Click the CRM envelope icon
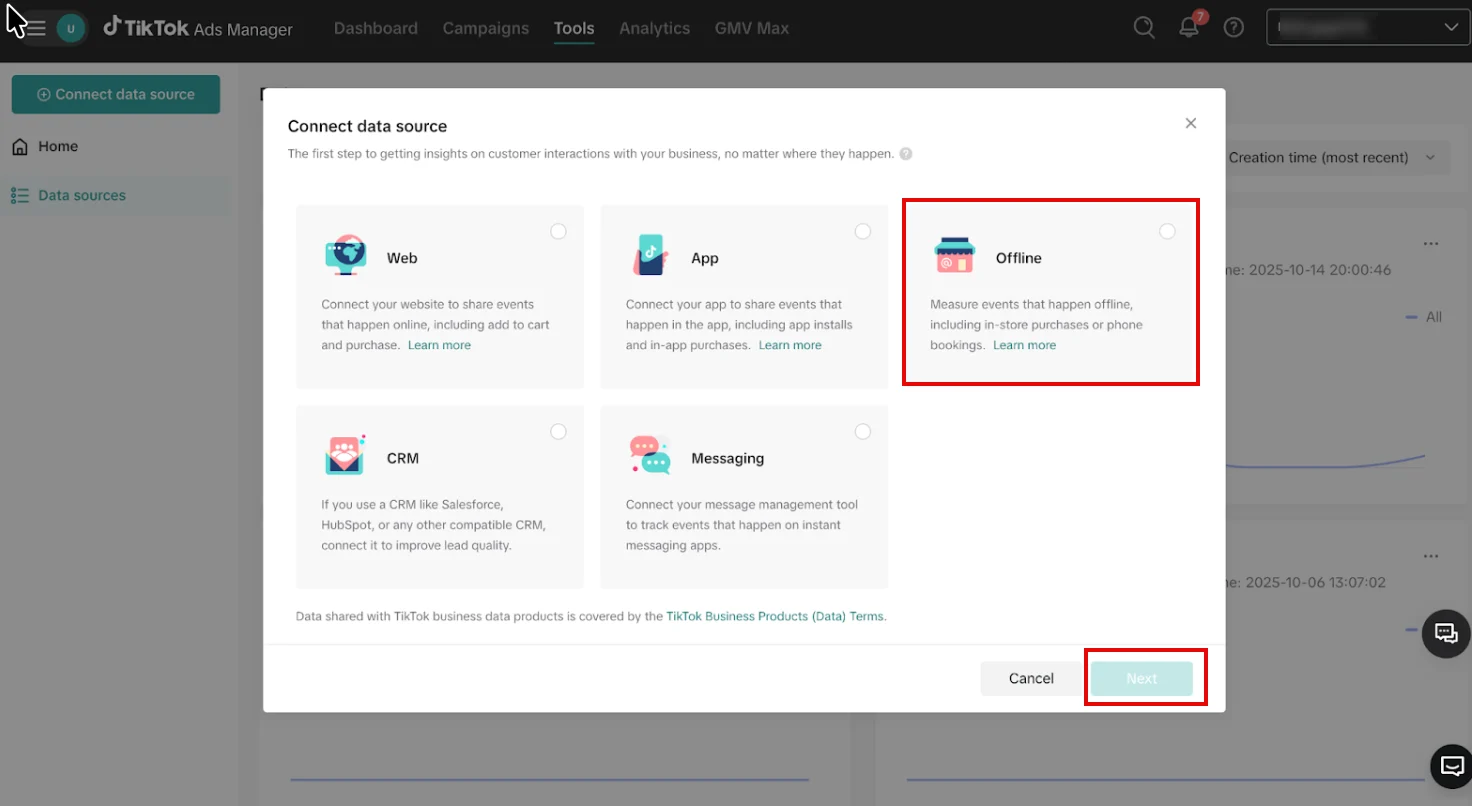 (346, 455)
